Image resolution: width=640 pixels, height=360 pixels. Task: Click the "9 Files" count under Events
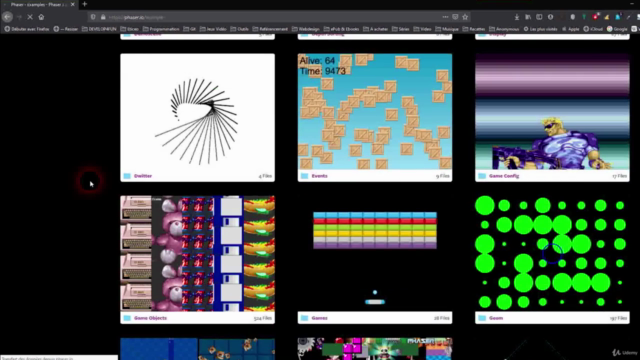(442, 176)
